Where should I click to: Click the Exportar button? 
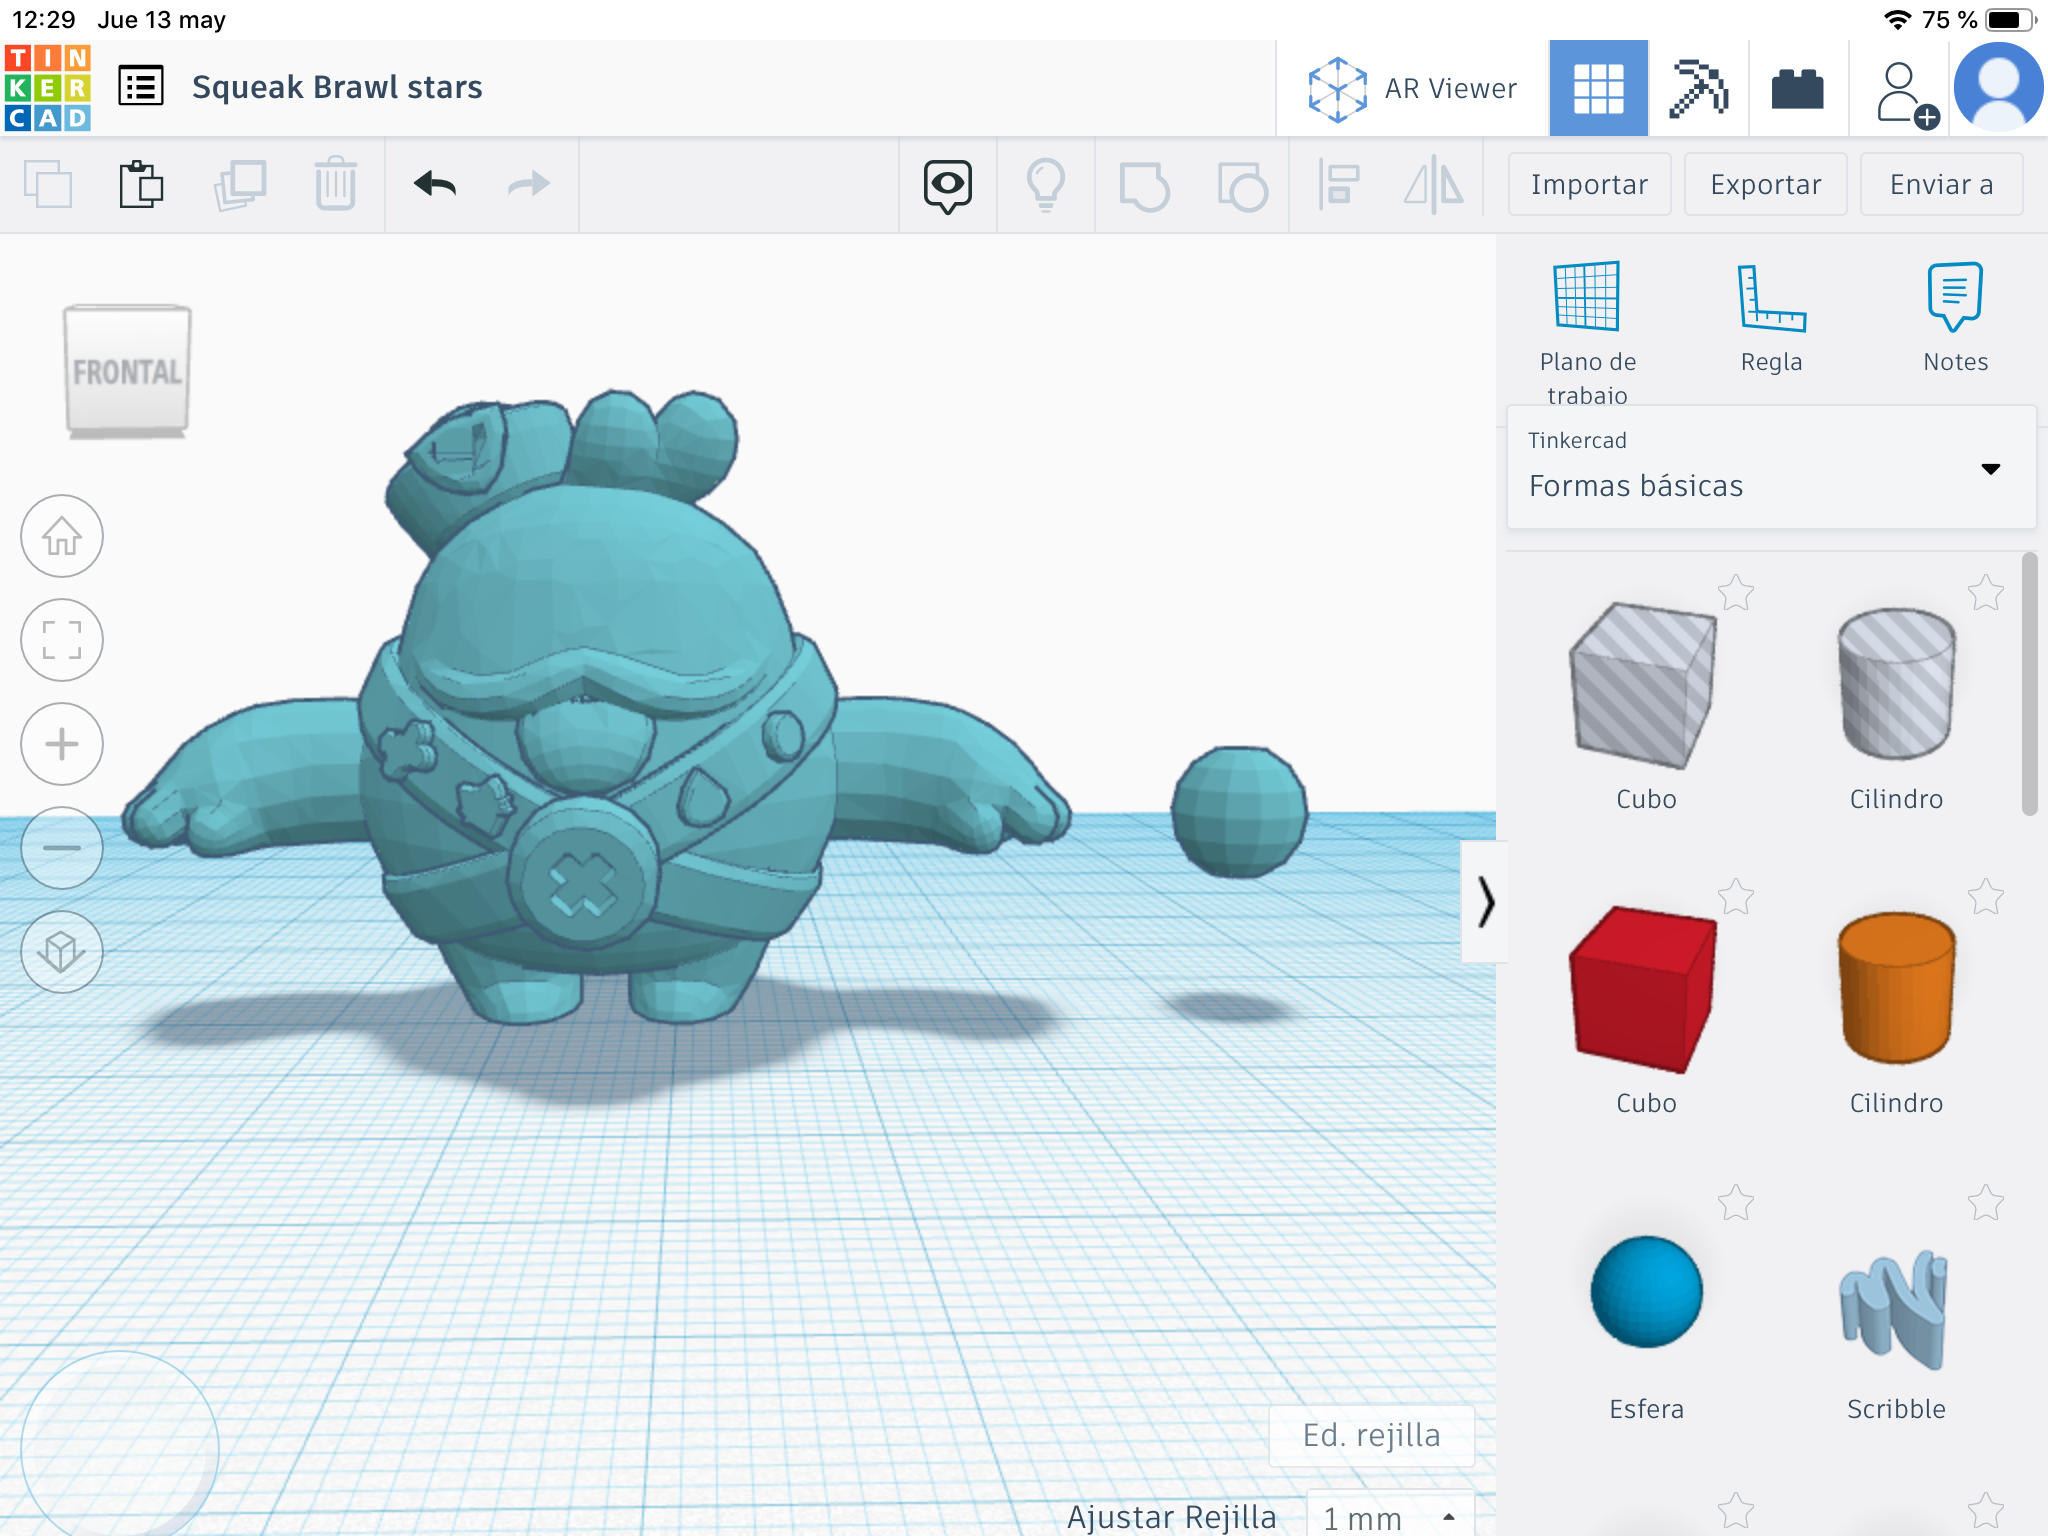pos(1764,184)
